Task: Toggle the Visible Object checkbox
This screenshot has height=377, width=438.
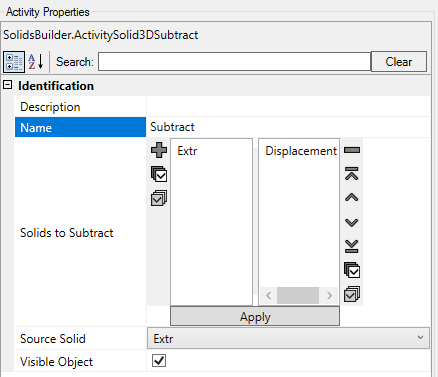Action: pyautogui.click(x=159, y=361)
